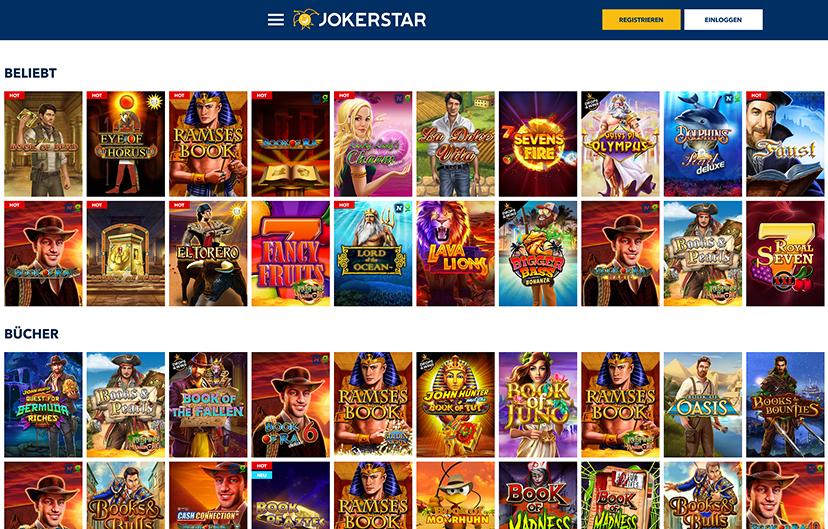Click the REGISTRIEREN button
This screenshot has width=828, height=529.
pyautogui.click(x=641, y=20)
